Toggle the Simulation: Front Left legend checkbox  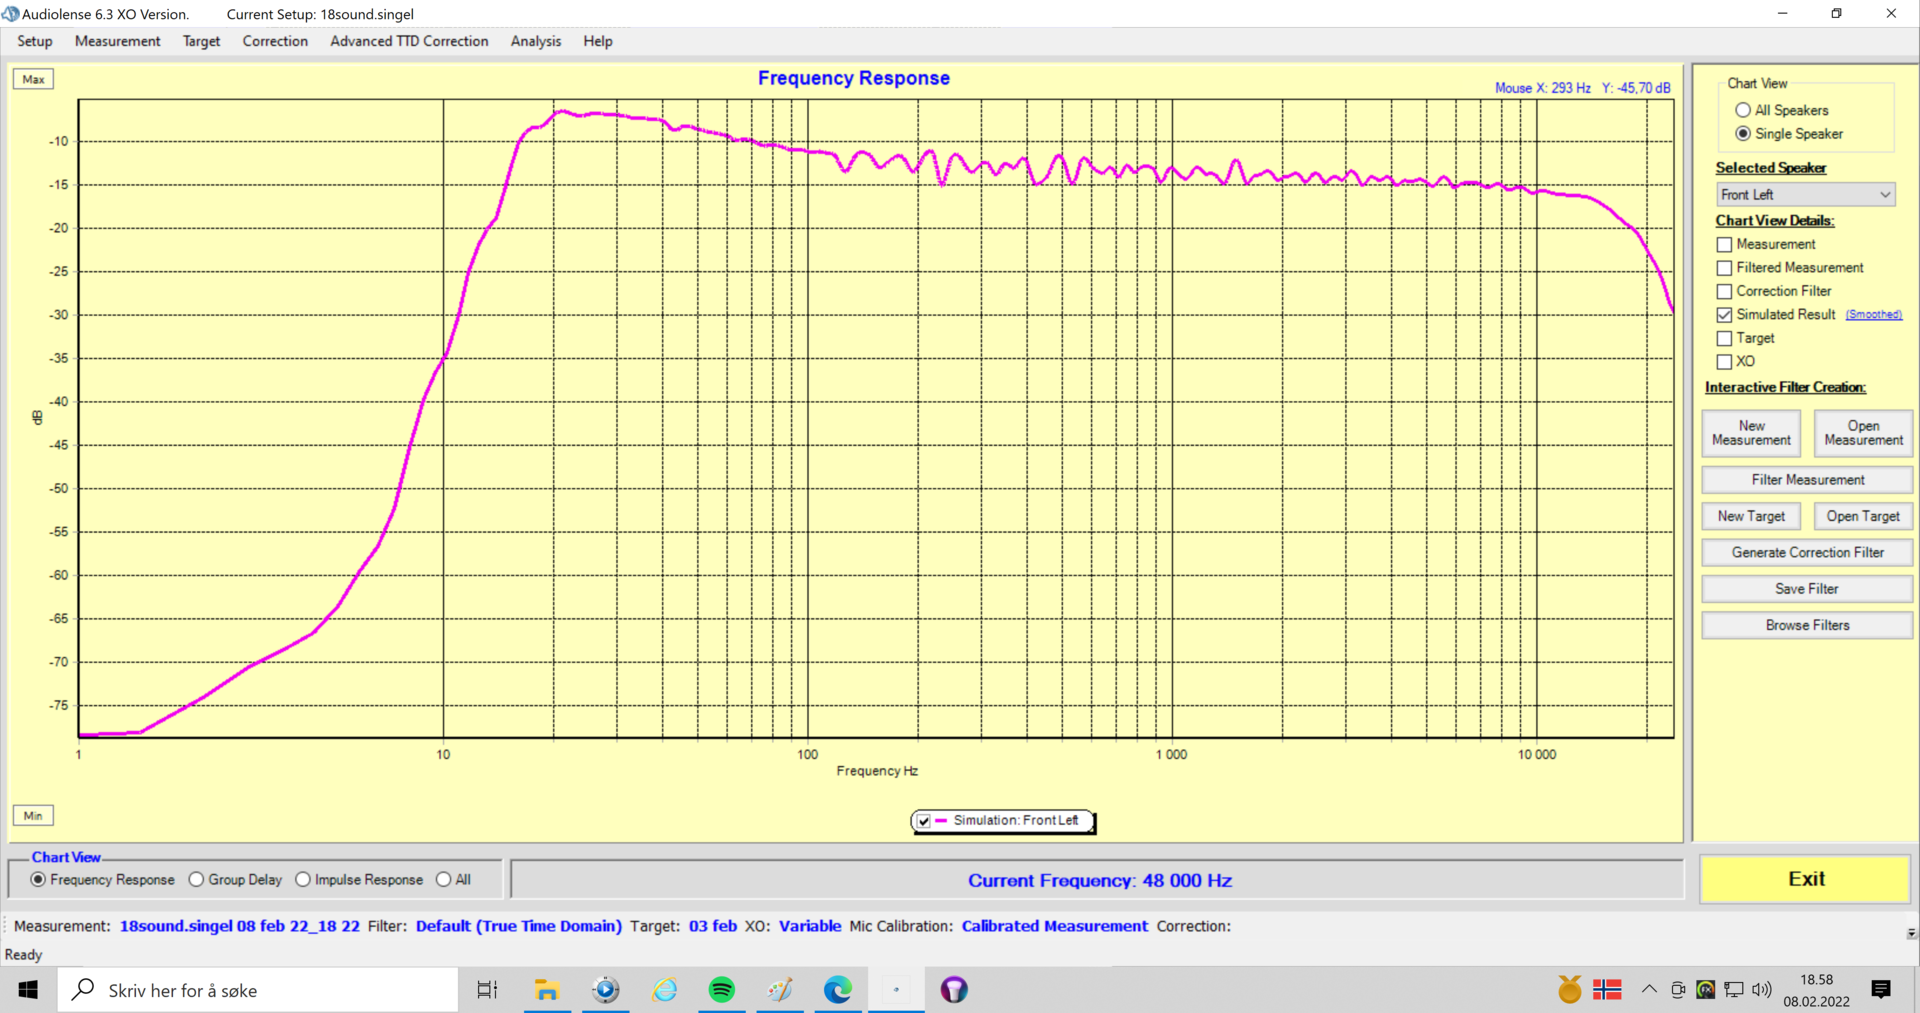click(924, 821)
